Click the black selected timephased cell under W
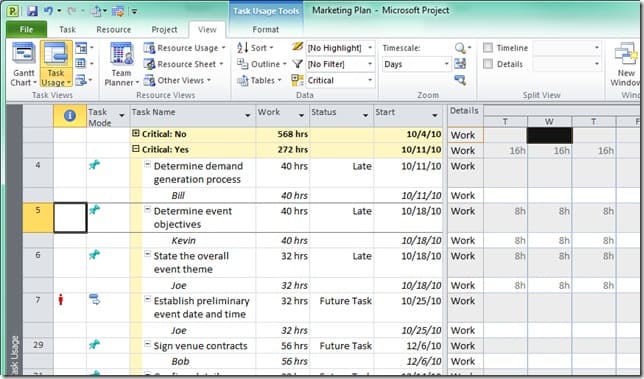Image resolution: width=644 pixels, height=379 pixels. coord(549,135)
